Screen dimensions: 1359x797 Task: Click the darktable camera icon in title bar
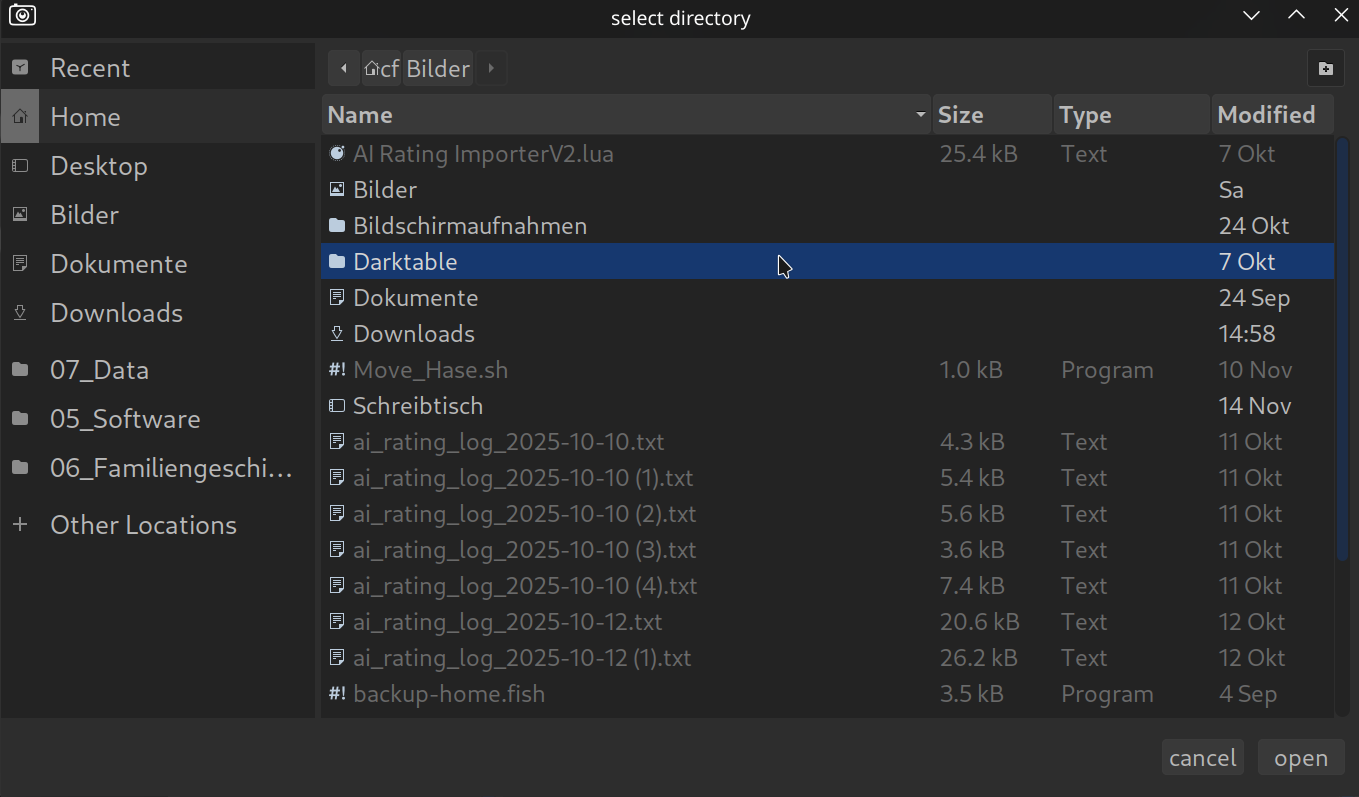click(x=22, y=15)
